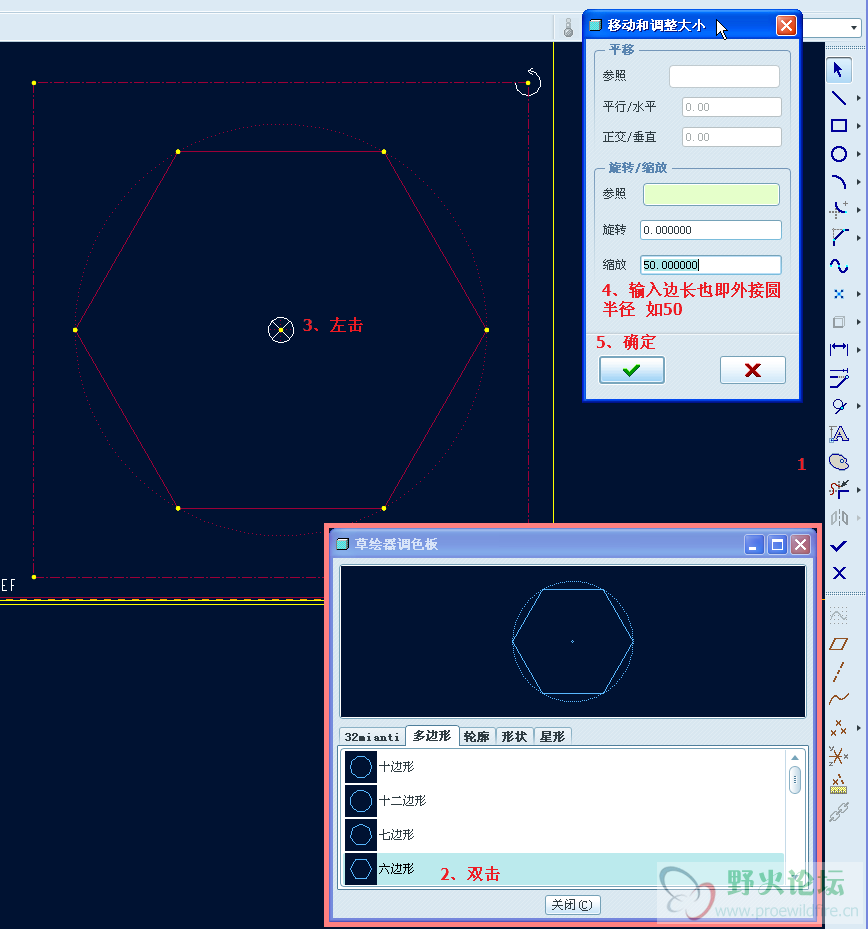Switch to the 多边形 palette tab
868x929 pixels.
pos(432,735)
